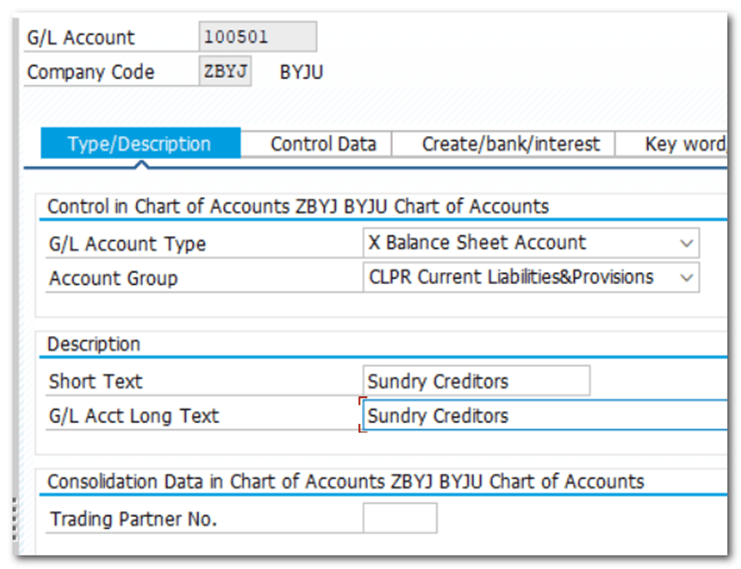Open the Account Group dropdown
This screenshot has width=741, height=569.
(686, 278)
